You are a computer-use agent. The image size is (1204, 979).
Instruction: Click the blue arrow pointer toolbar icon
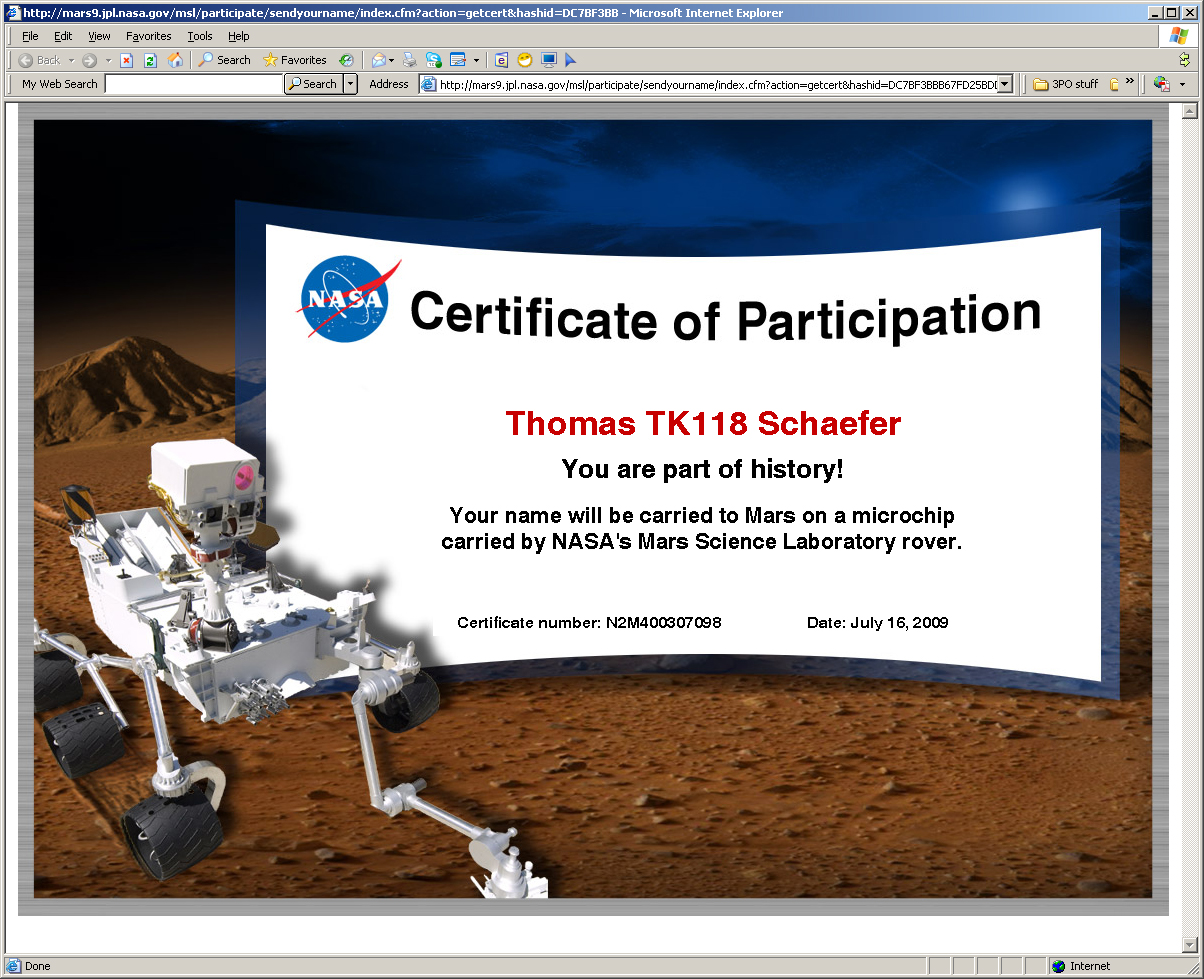point(571,60)
